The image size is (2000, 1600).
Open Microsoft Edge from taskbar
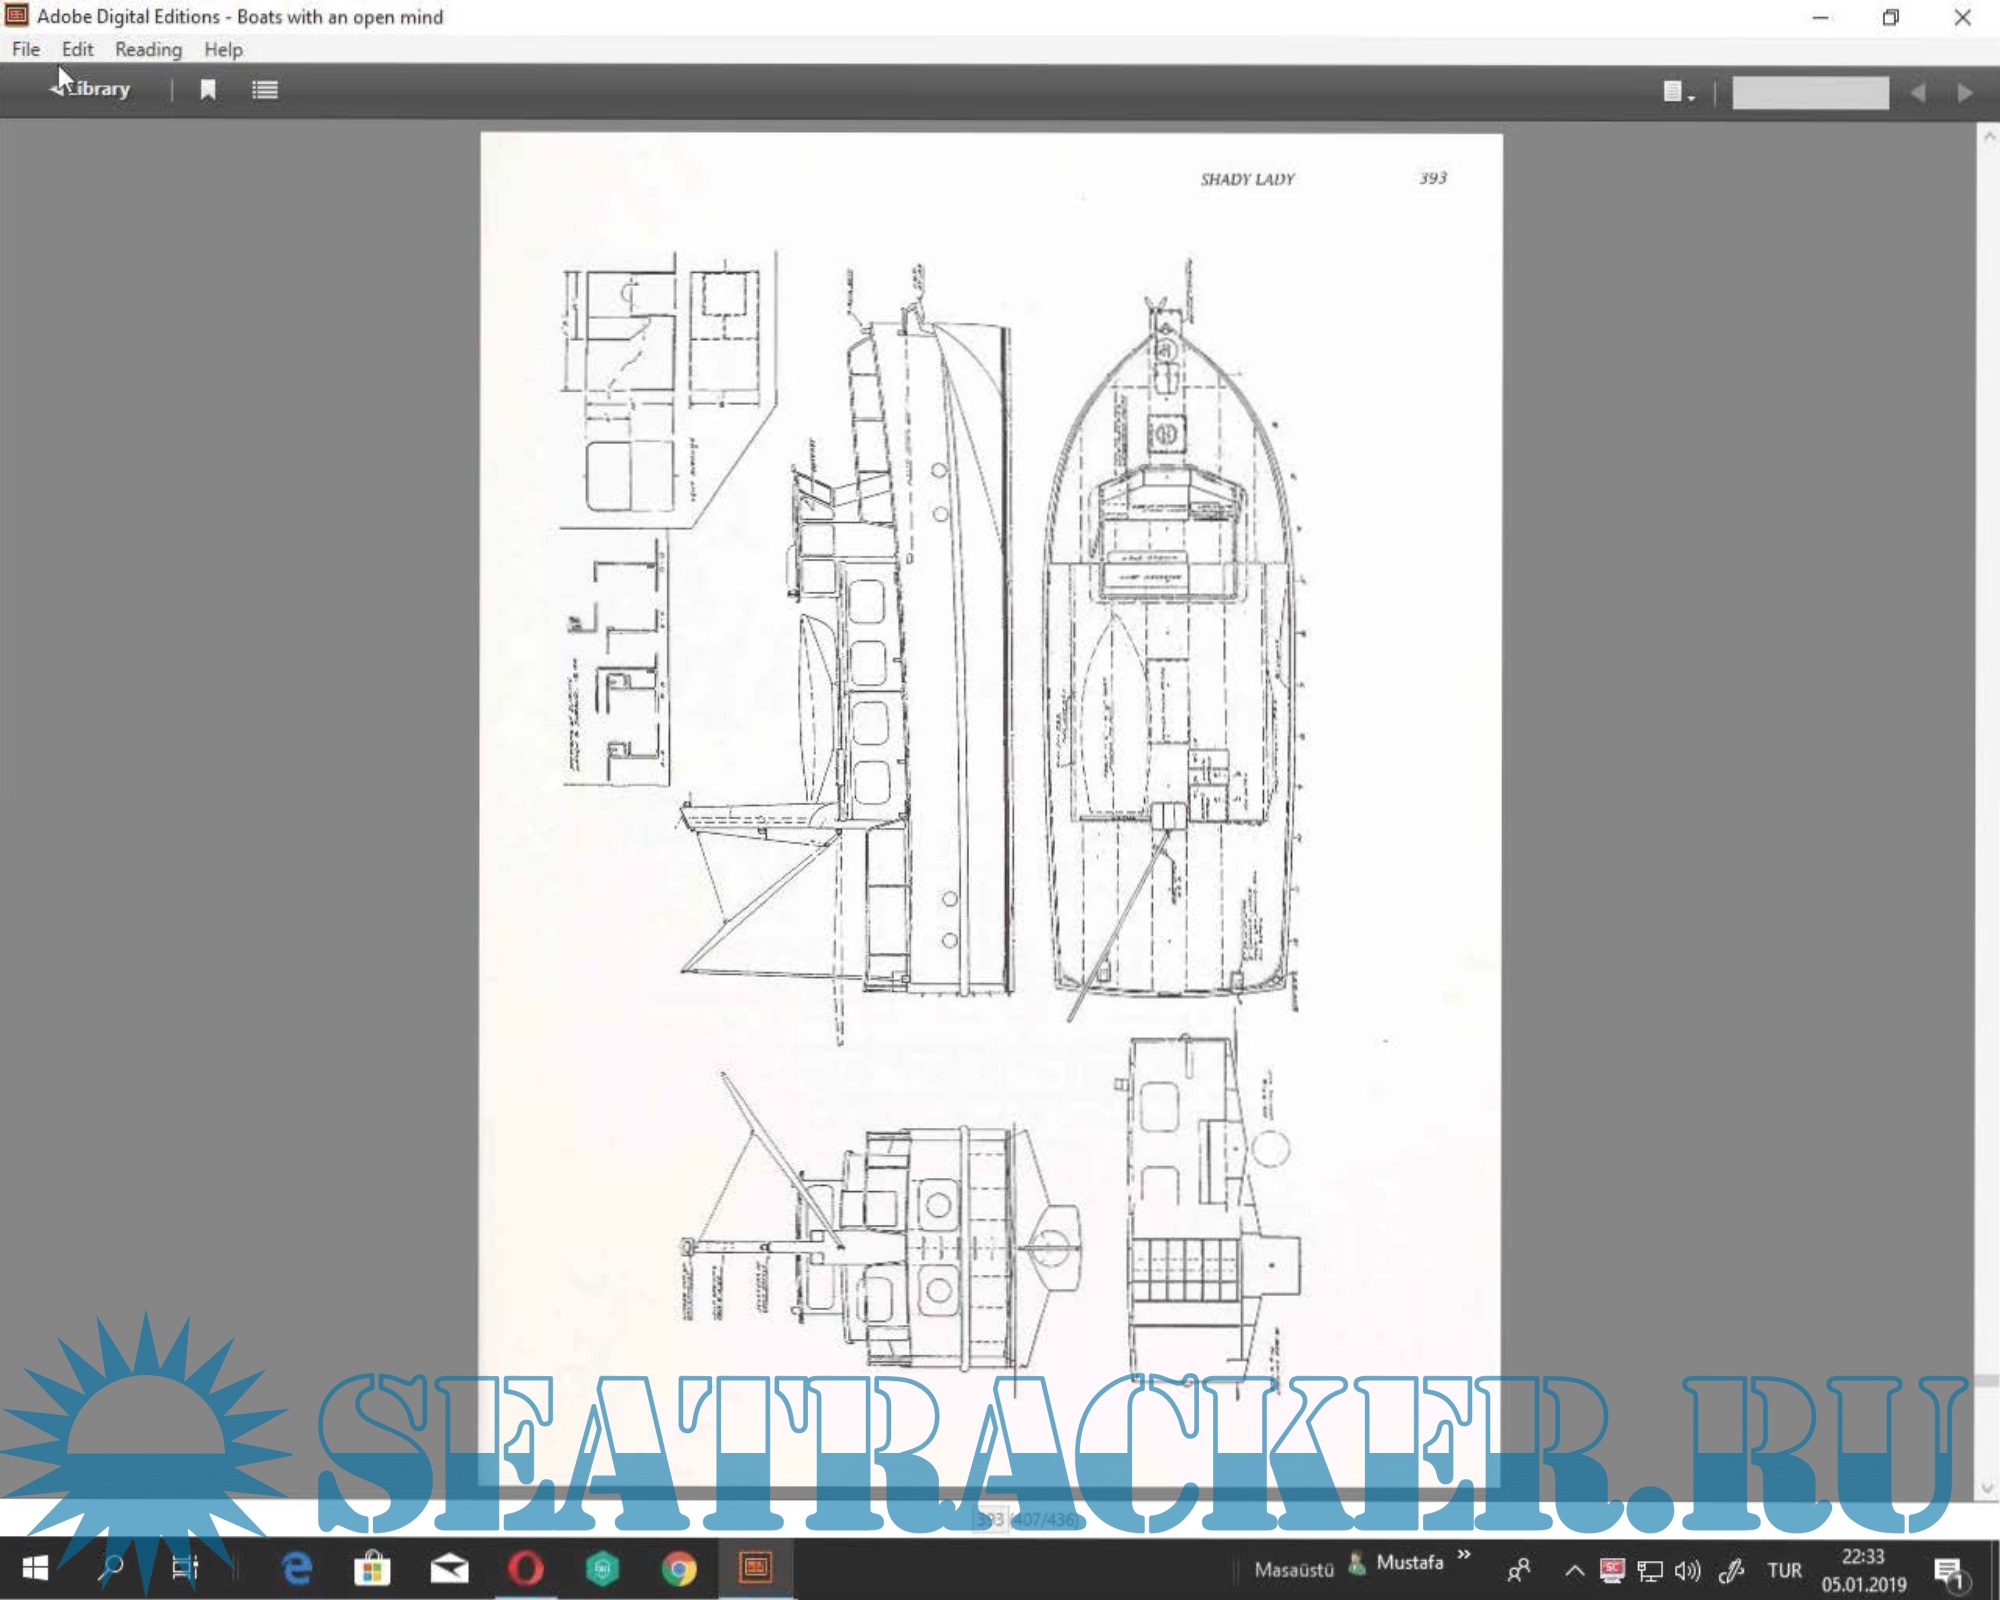(297, 1568)
